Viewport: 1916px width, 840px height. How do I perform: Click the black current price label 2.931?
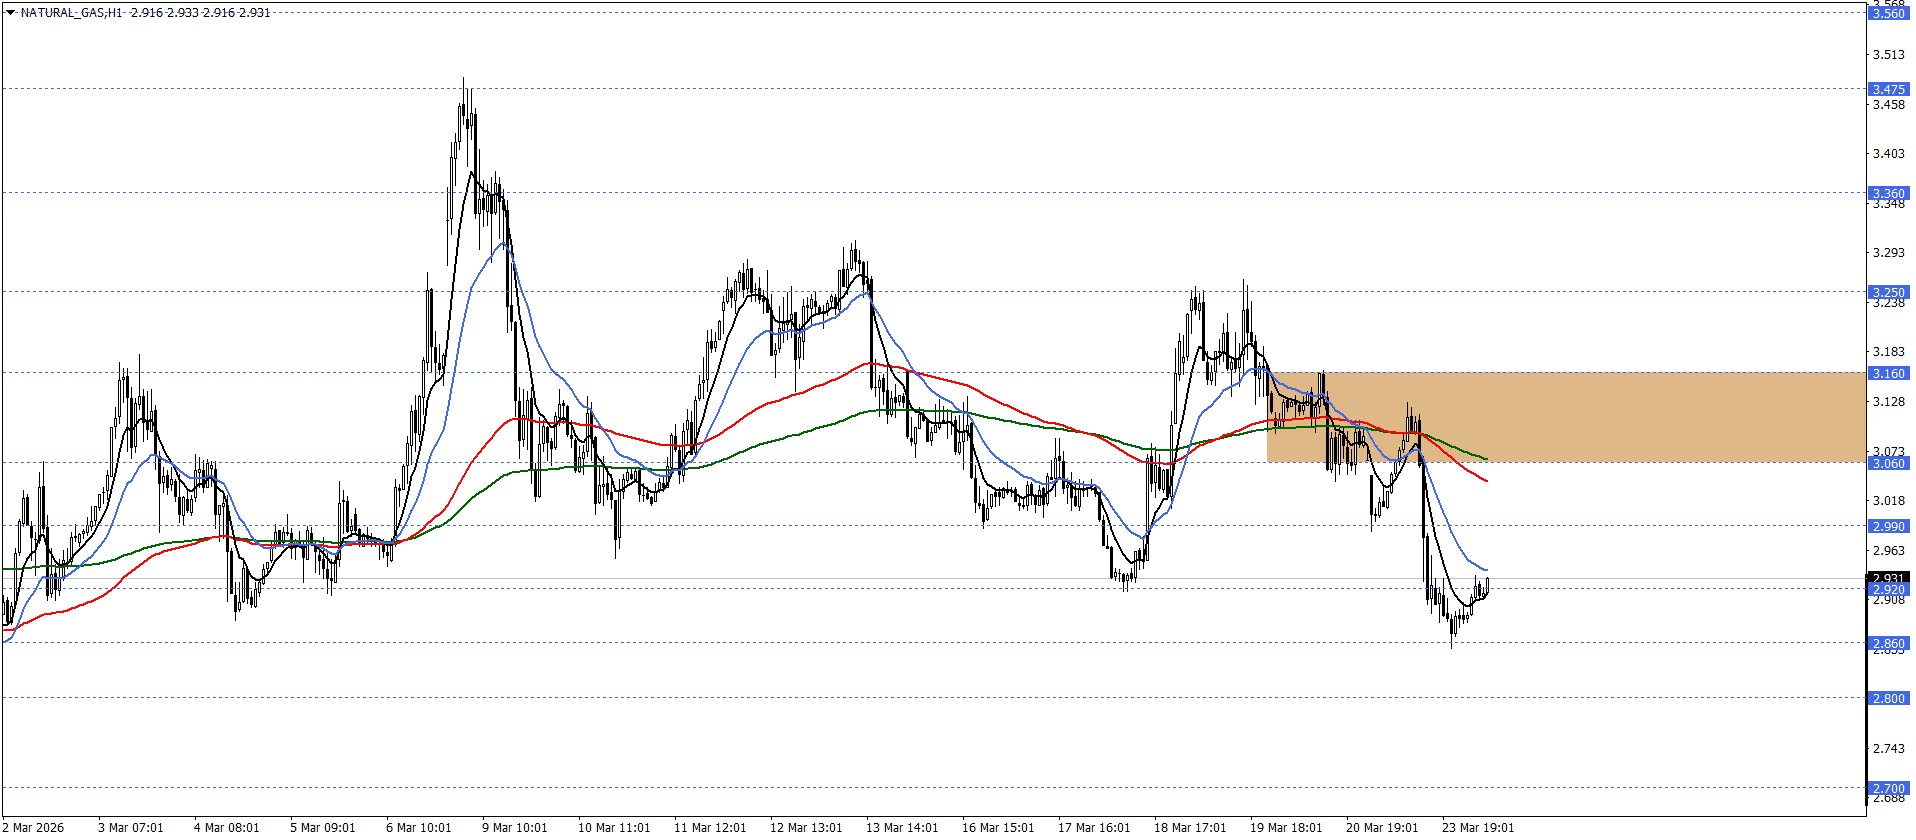[x=1888, y=577]
